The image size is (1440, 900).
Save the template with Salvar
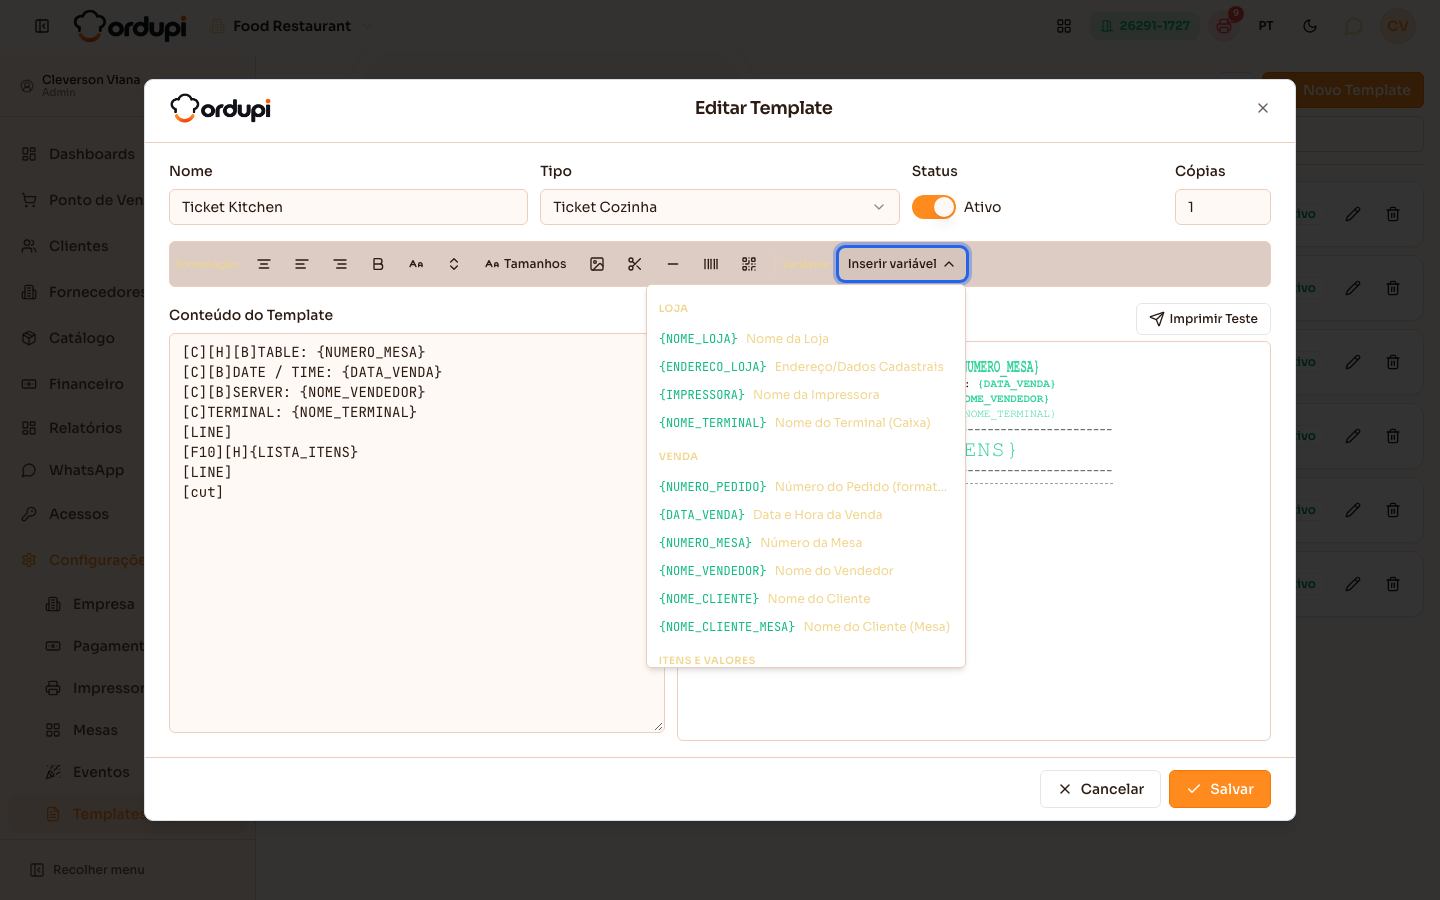tap(1220, 789)
